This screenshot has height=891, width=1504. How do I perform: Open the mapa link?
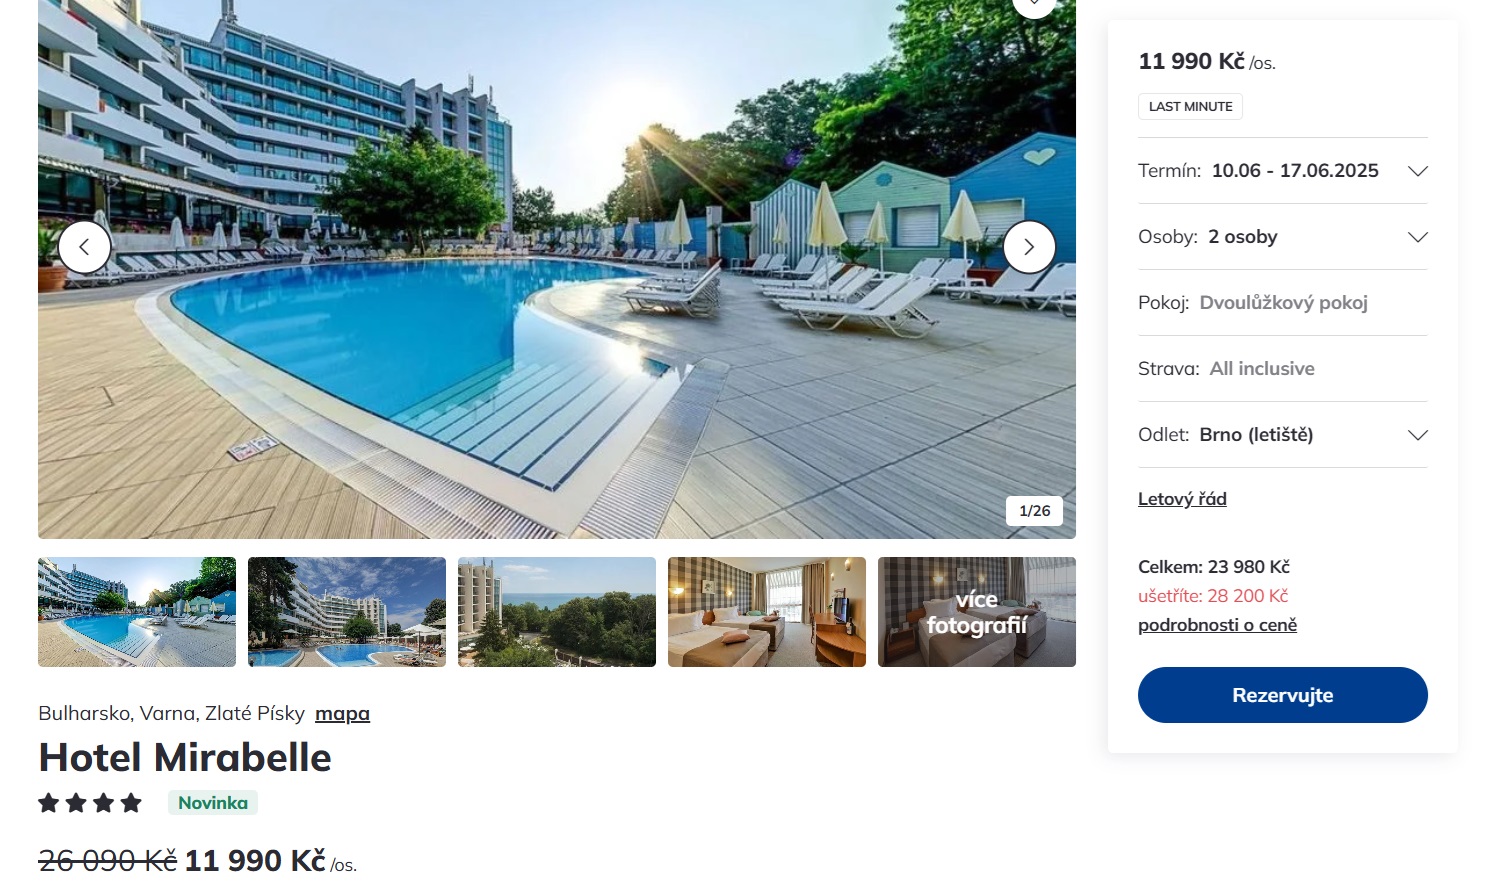[342, 714]
